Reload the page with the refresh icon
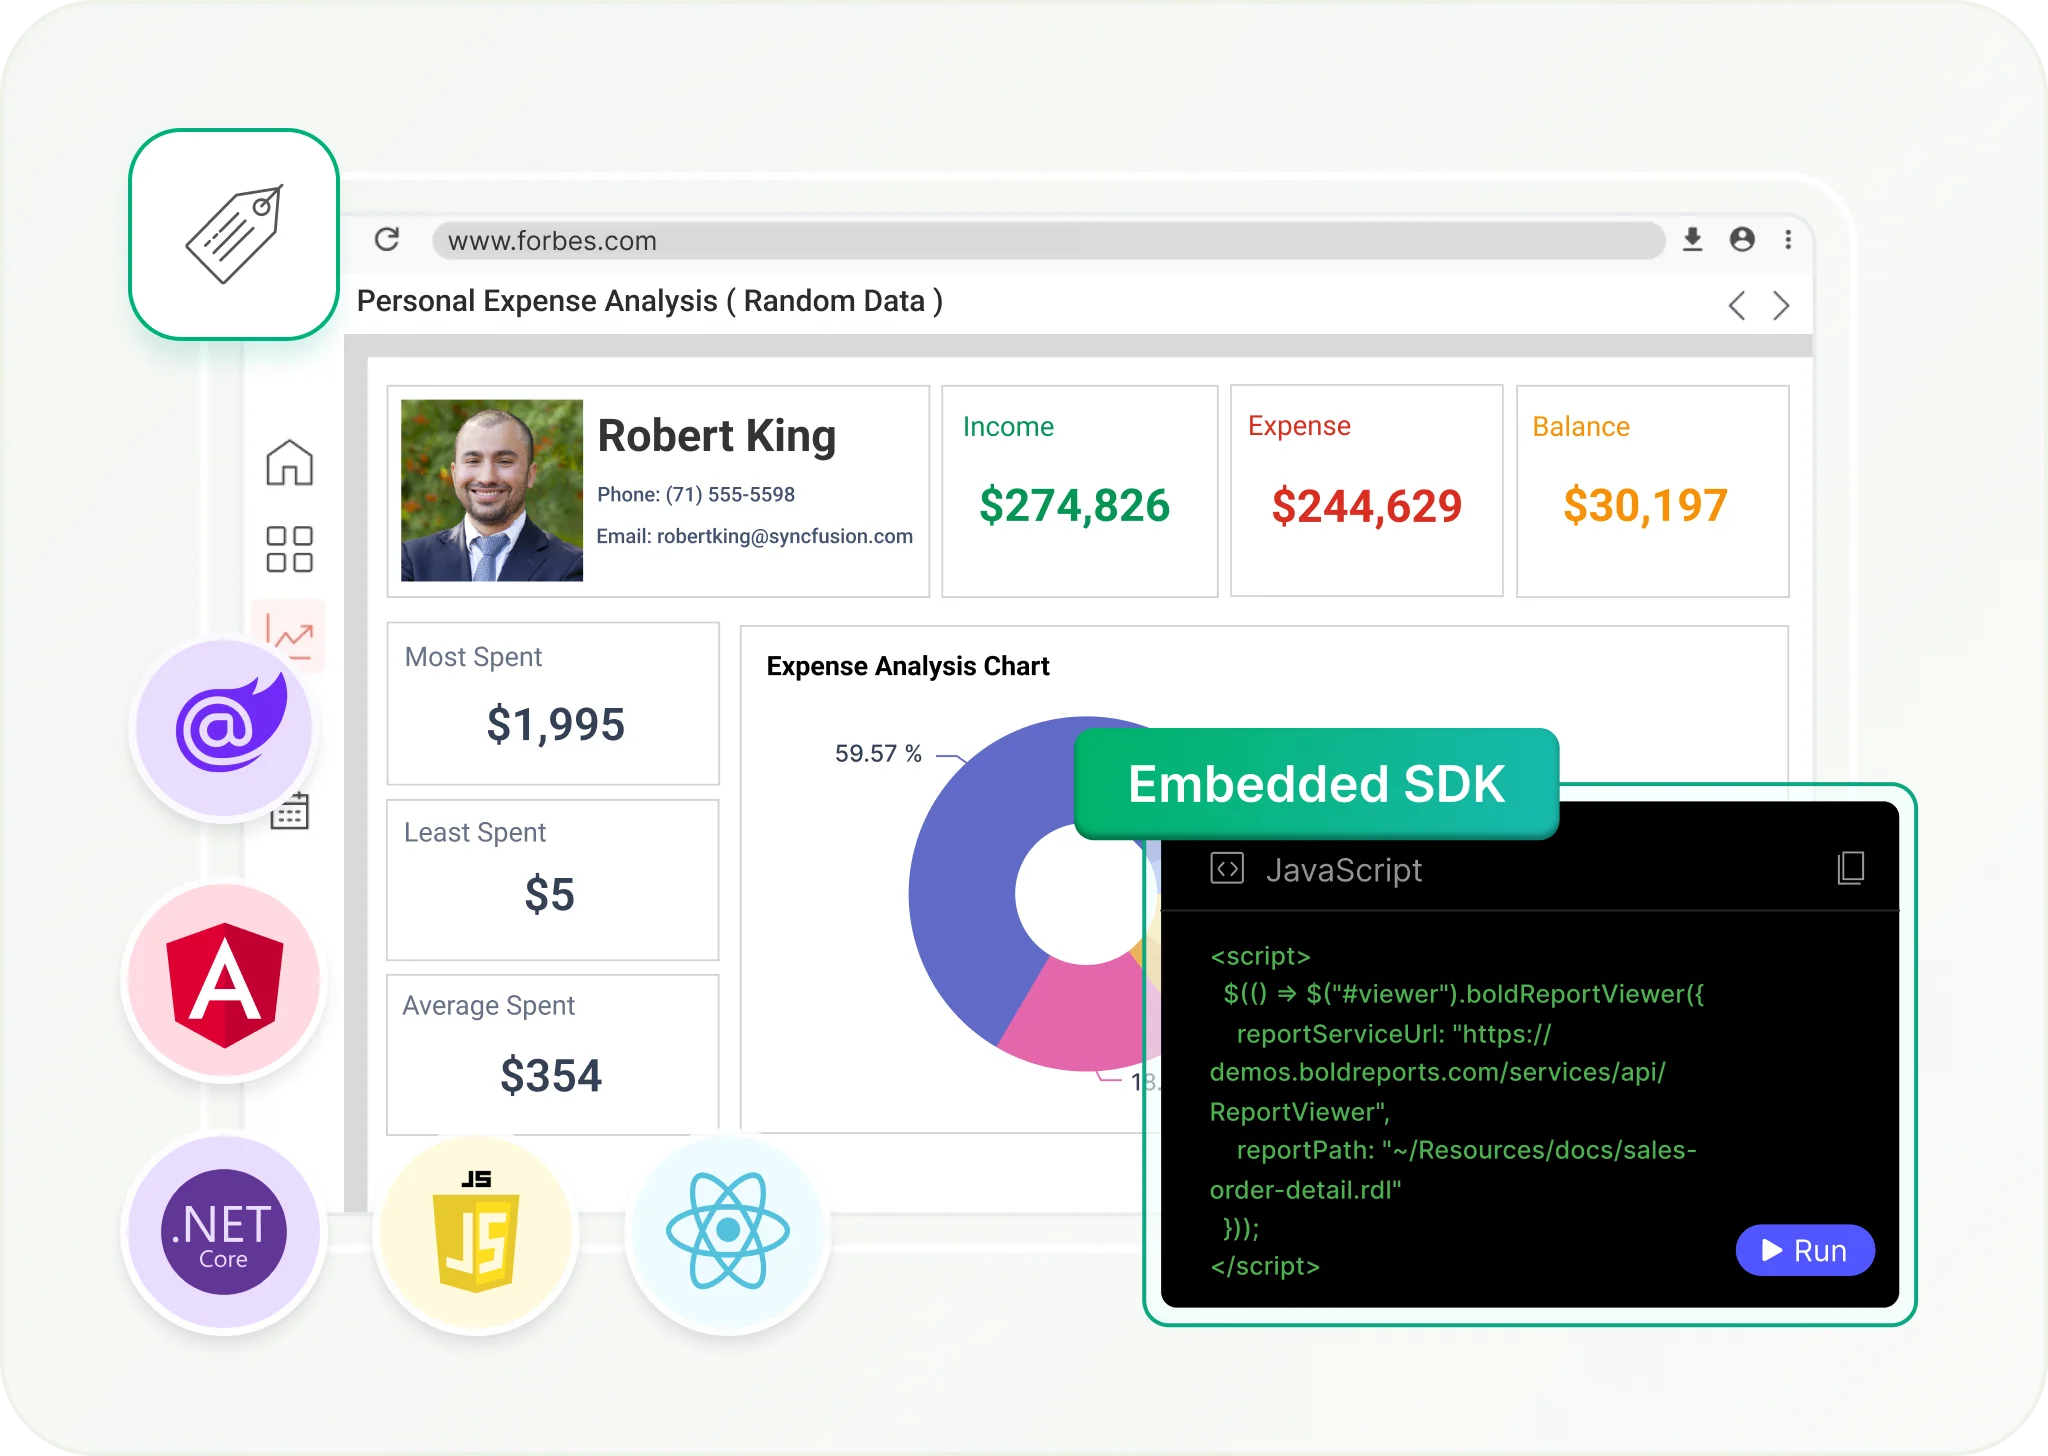Screen dimensions: 2048x1456 (387, 240)
